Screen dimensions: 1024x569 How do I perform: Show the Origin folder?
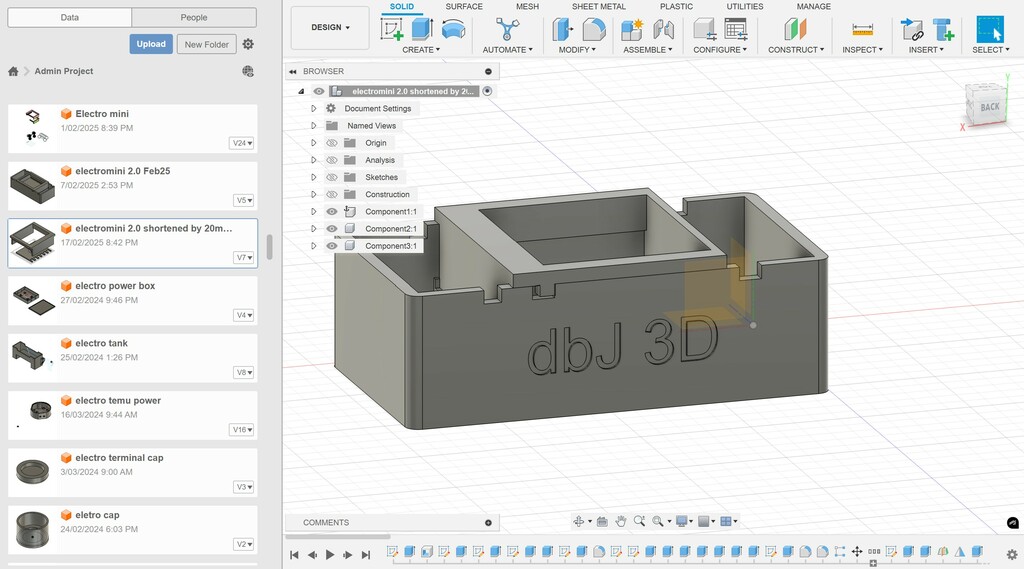pos(332,143)
